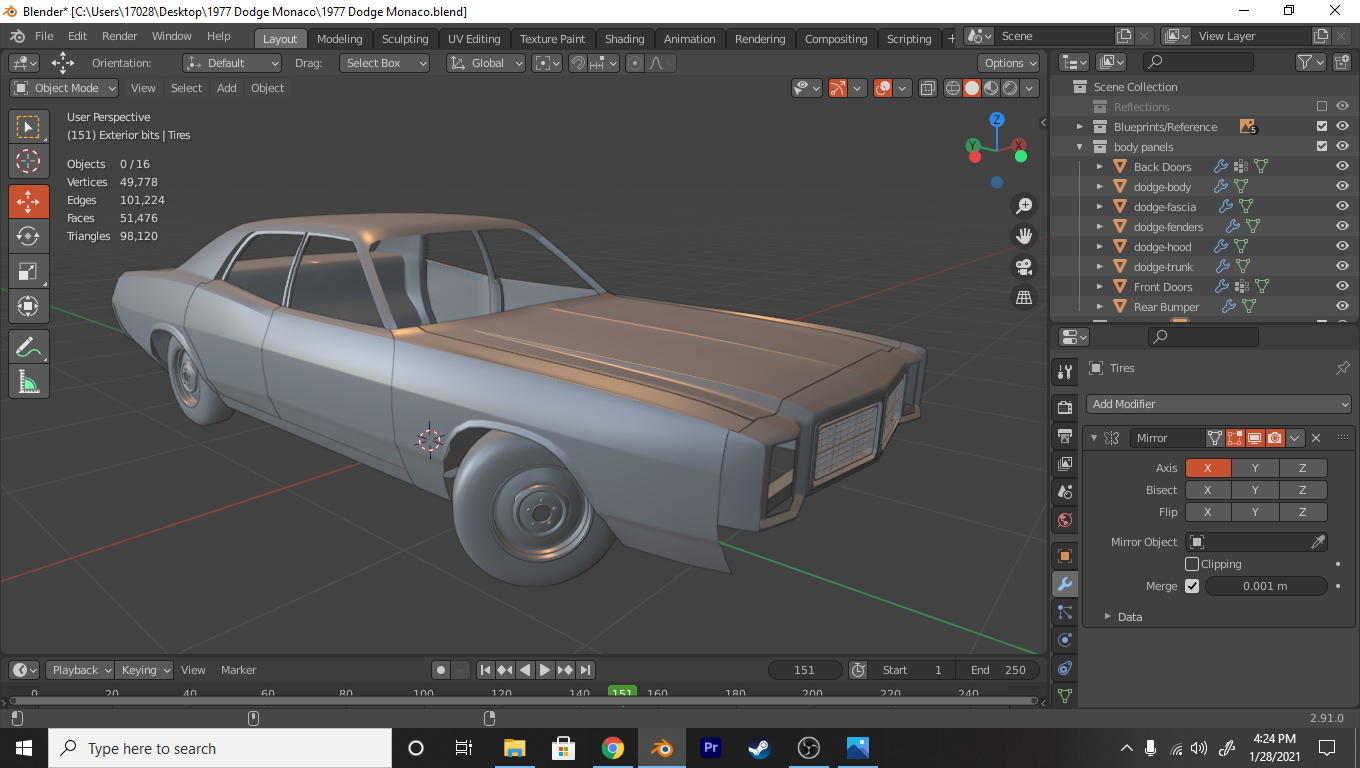1360x768 pixels.
Task: Open the Object Mode dropdown
Action: (64, 88)
